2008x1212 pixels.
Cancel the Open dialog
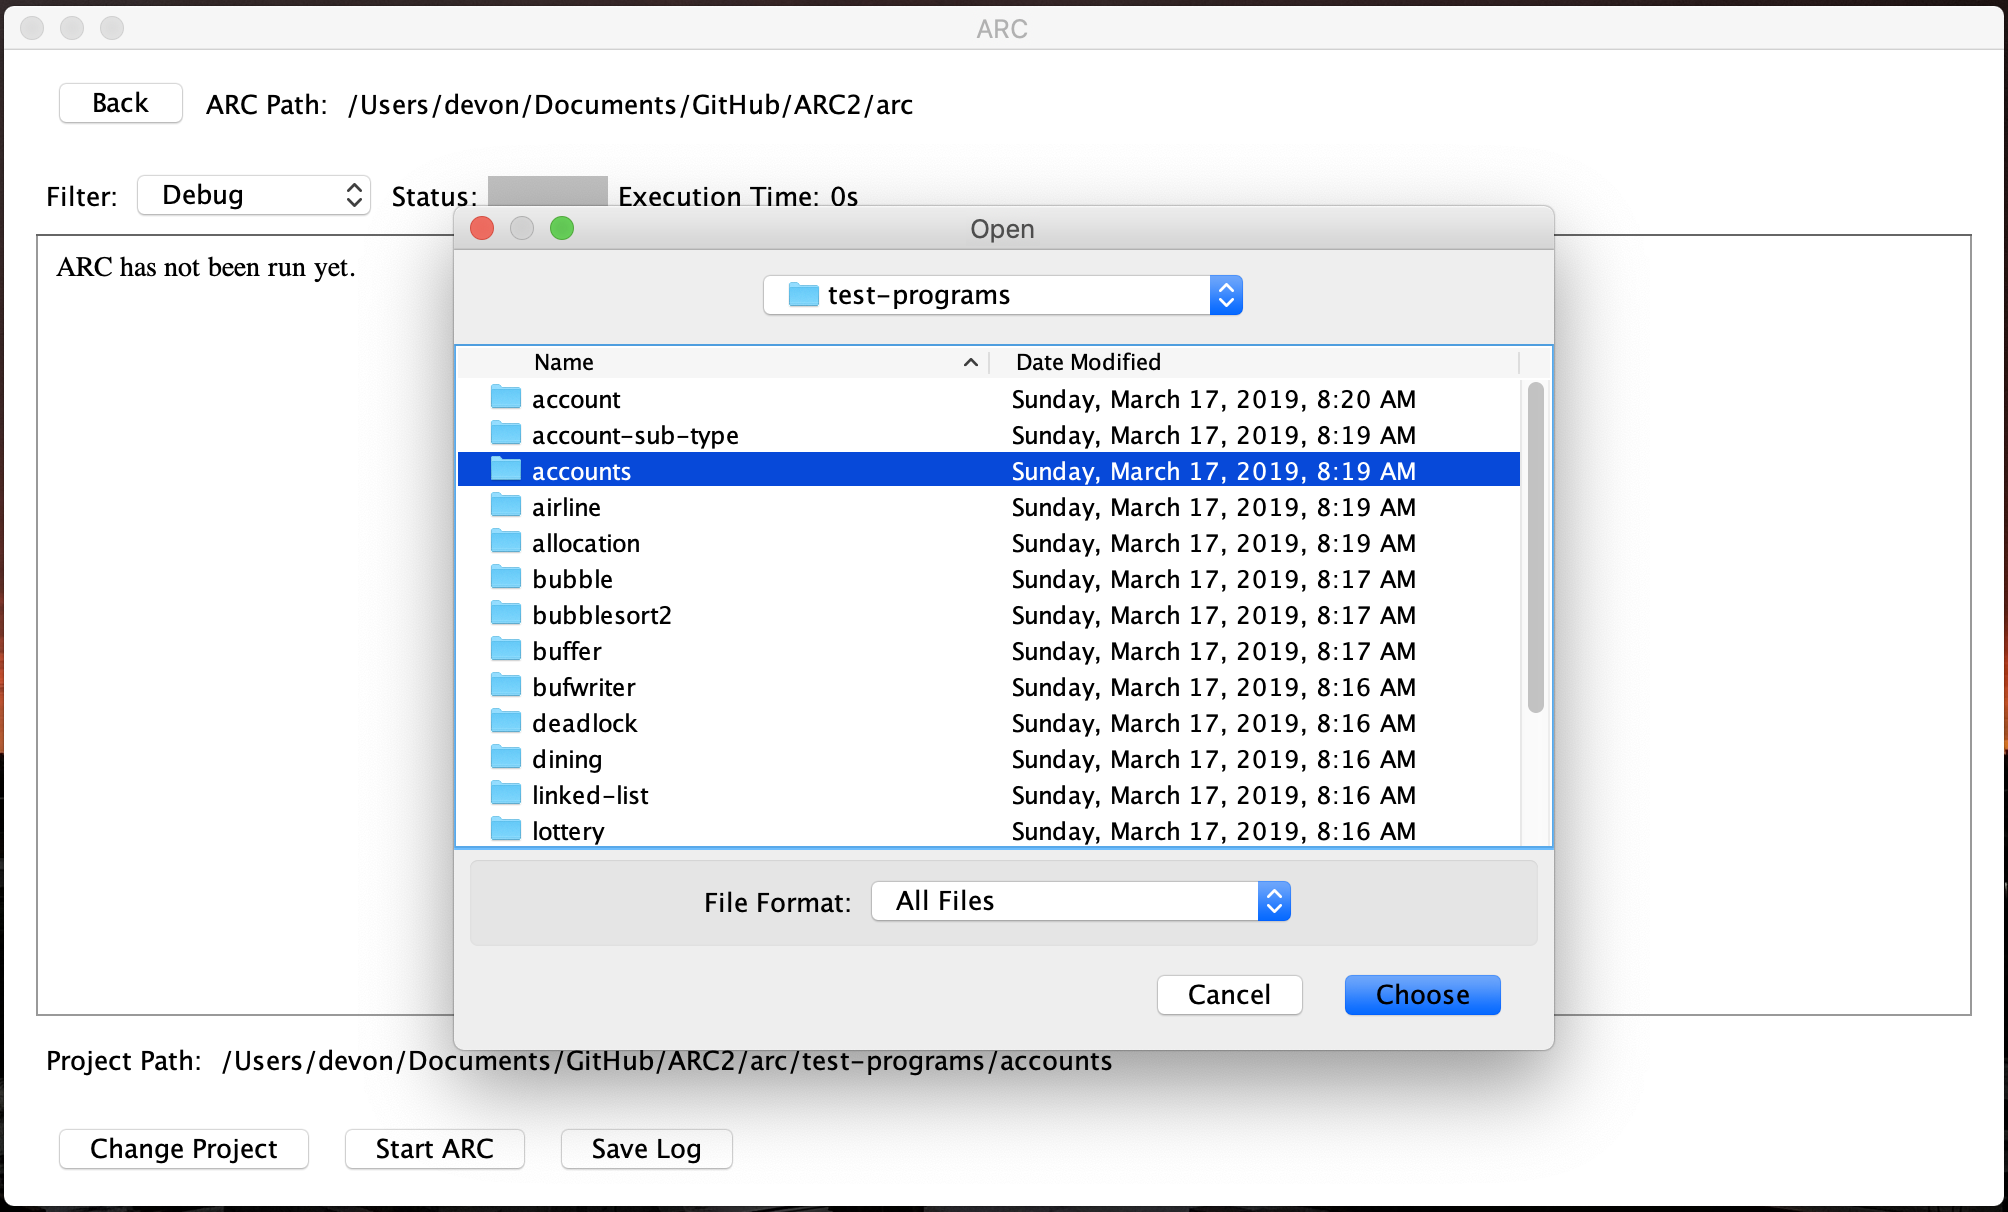[x=1229, y=994]
